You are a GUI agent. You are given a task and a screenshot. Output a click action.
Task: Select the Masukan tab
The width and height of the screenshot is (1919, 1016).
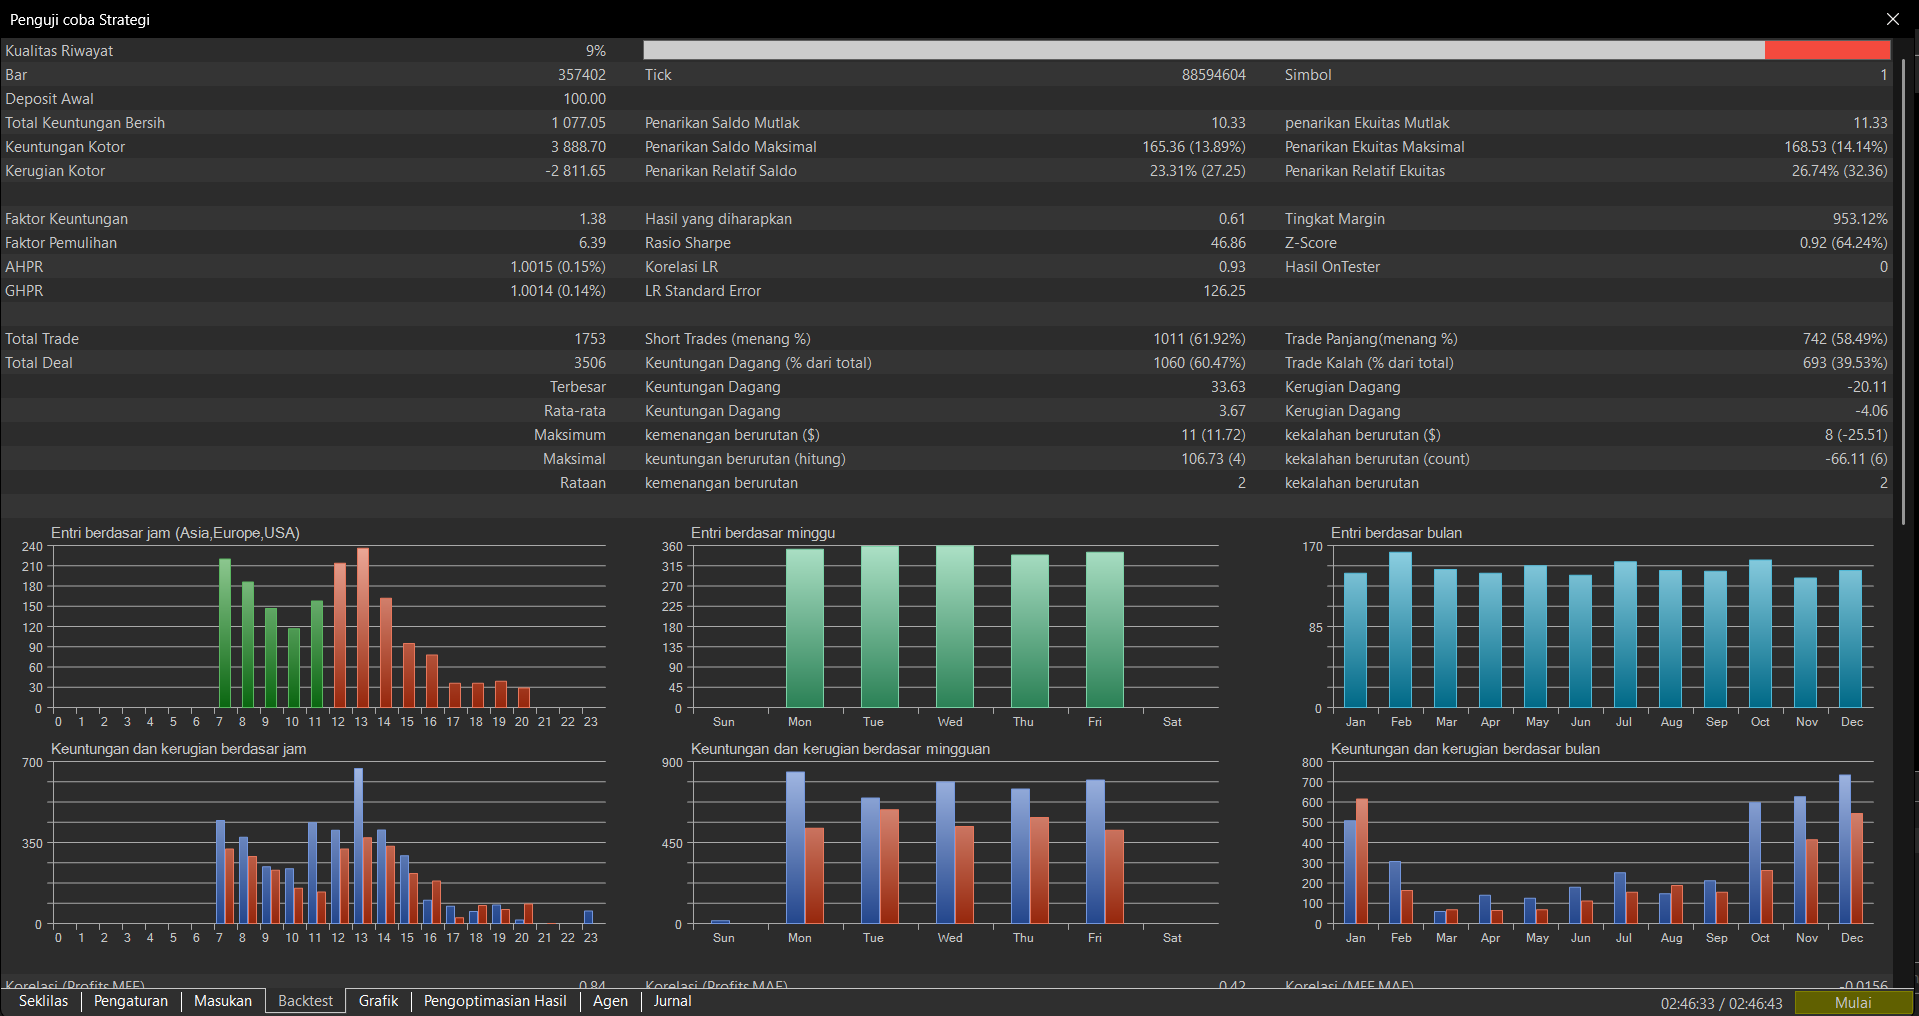click(x=222, y=1000)
